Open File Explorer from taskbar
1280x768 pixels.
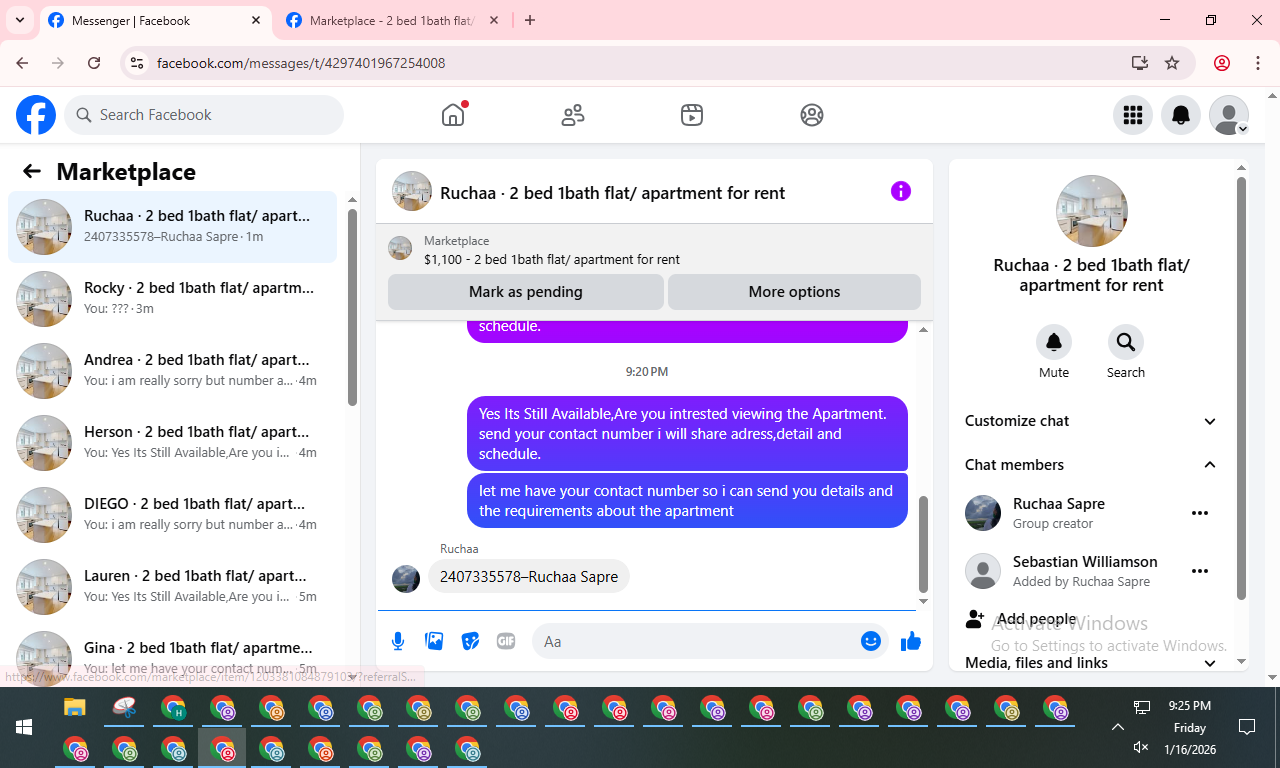coord(75,708)
